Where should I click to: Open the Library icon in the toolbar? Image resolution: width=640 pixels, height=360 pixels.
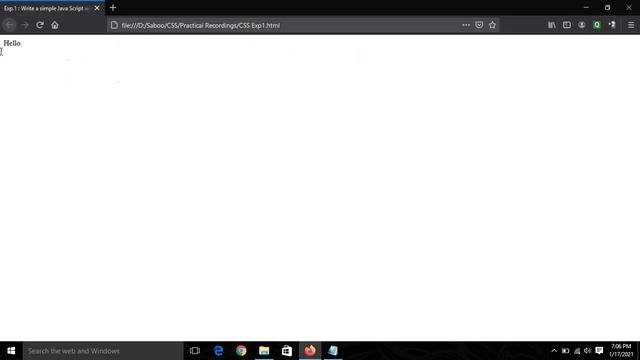click(552, 25)
